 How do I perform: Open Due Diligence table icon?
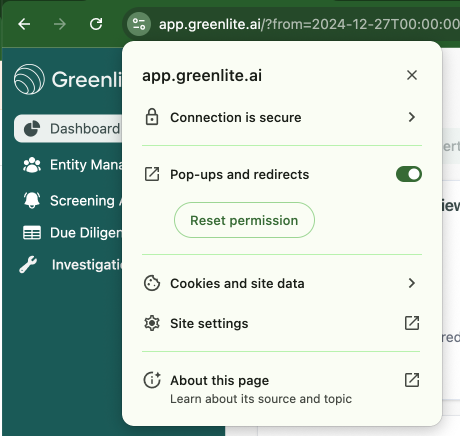click(x=32, y=233)
